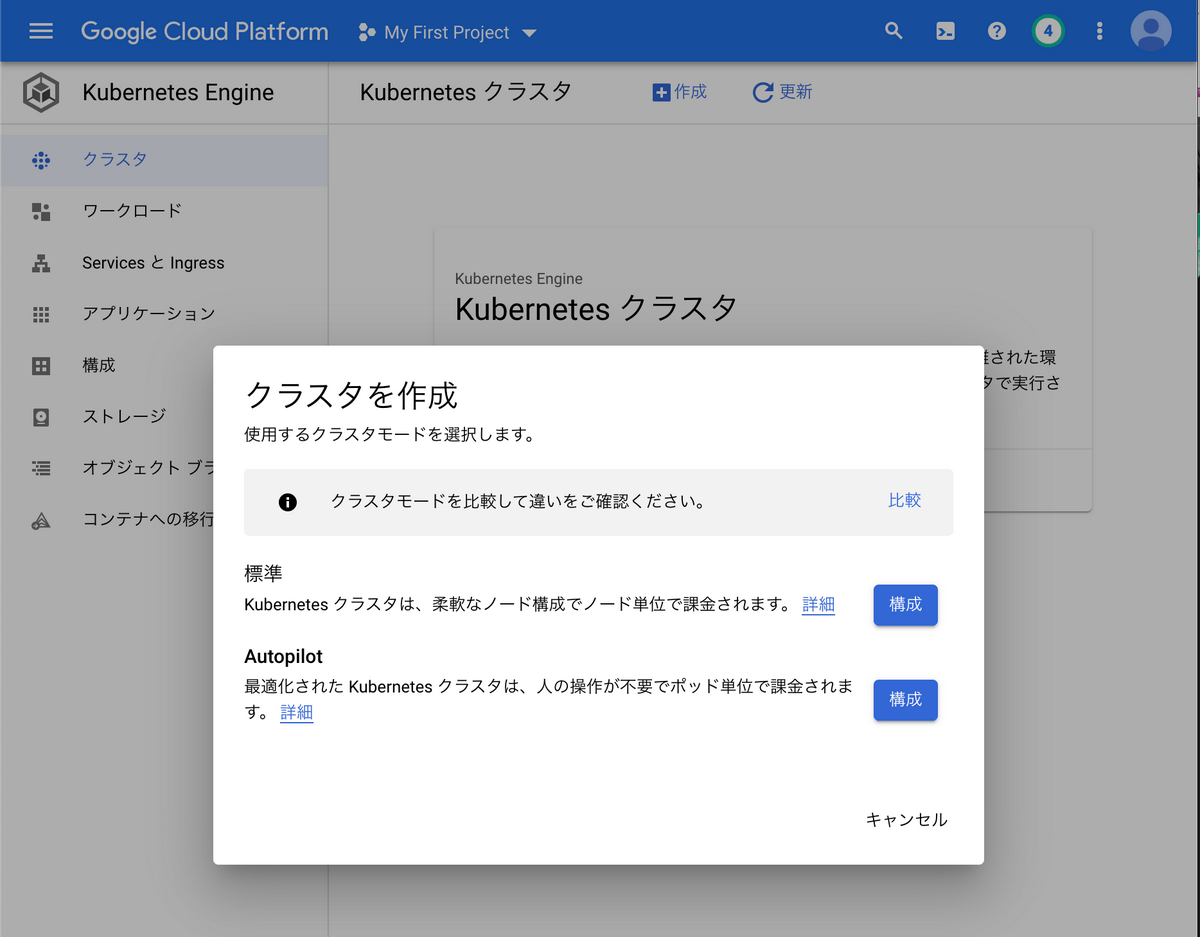Click the アプリケーション grid icon
This screenshot has width=1200, height=937.
coord(41,314)
